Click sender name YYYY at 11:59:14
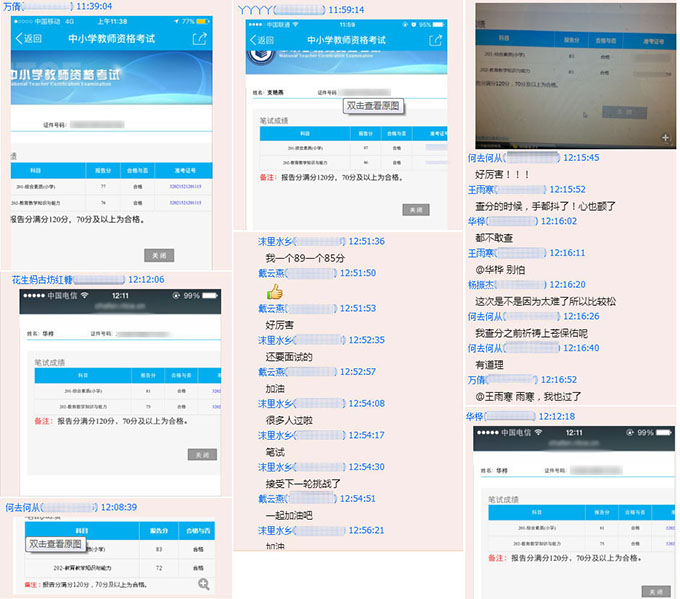Viewport: 680px width, 599px height. click(255, 10)
